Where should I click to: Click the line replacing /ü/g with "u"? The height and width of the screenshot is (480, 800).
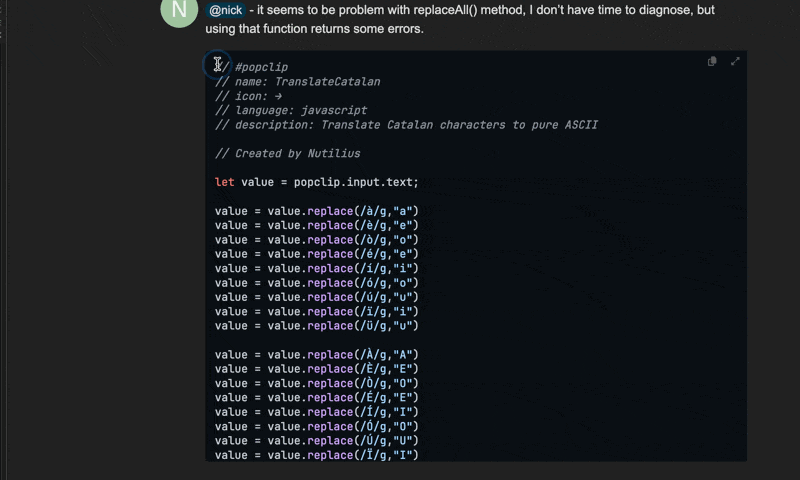(x=316, y=326)
